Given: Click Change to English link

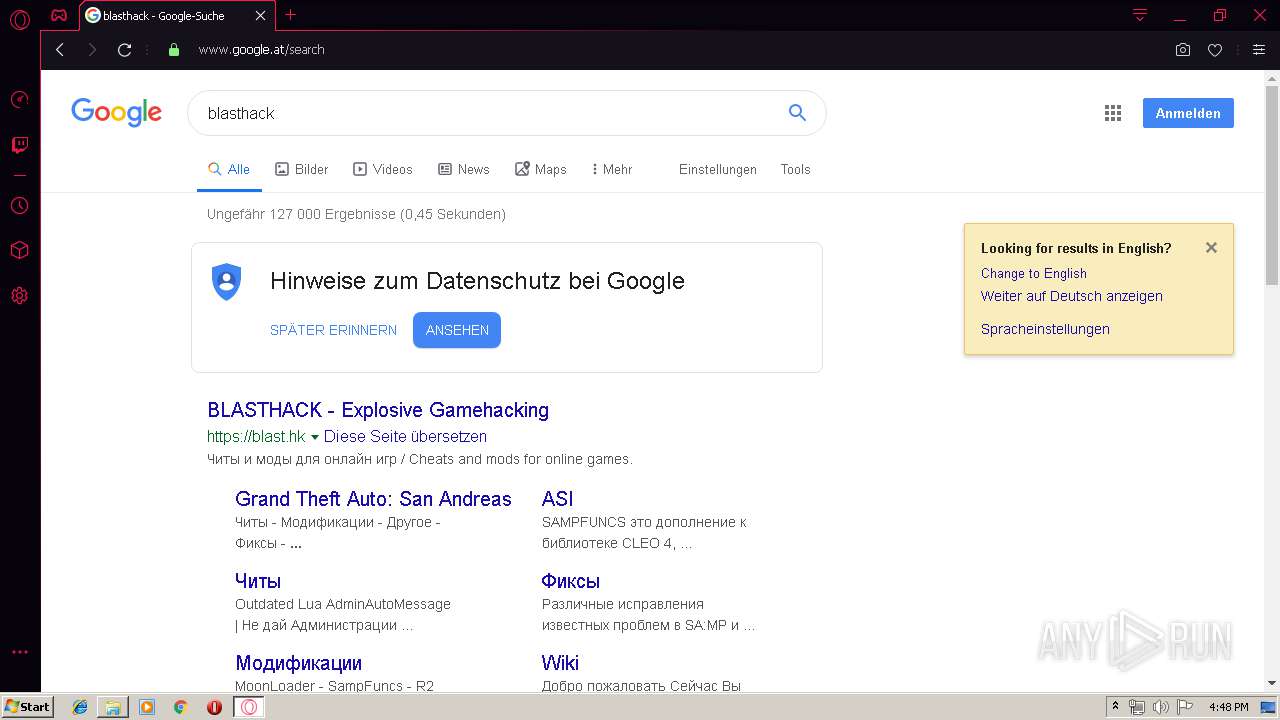Looking at the screenshot, I should coord(1034,273).
